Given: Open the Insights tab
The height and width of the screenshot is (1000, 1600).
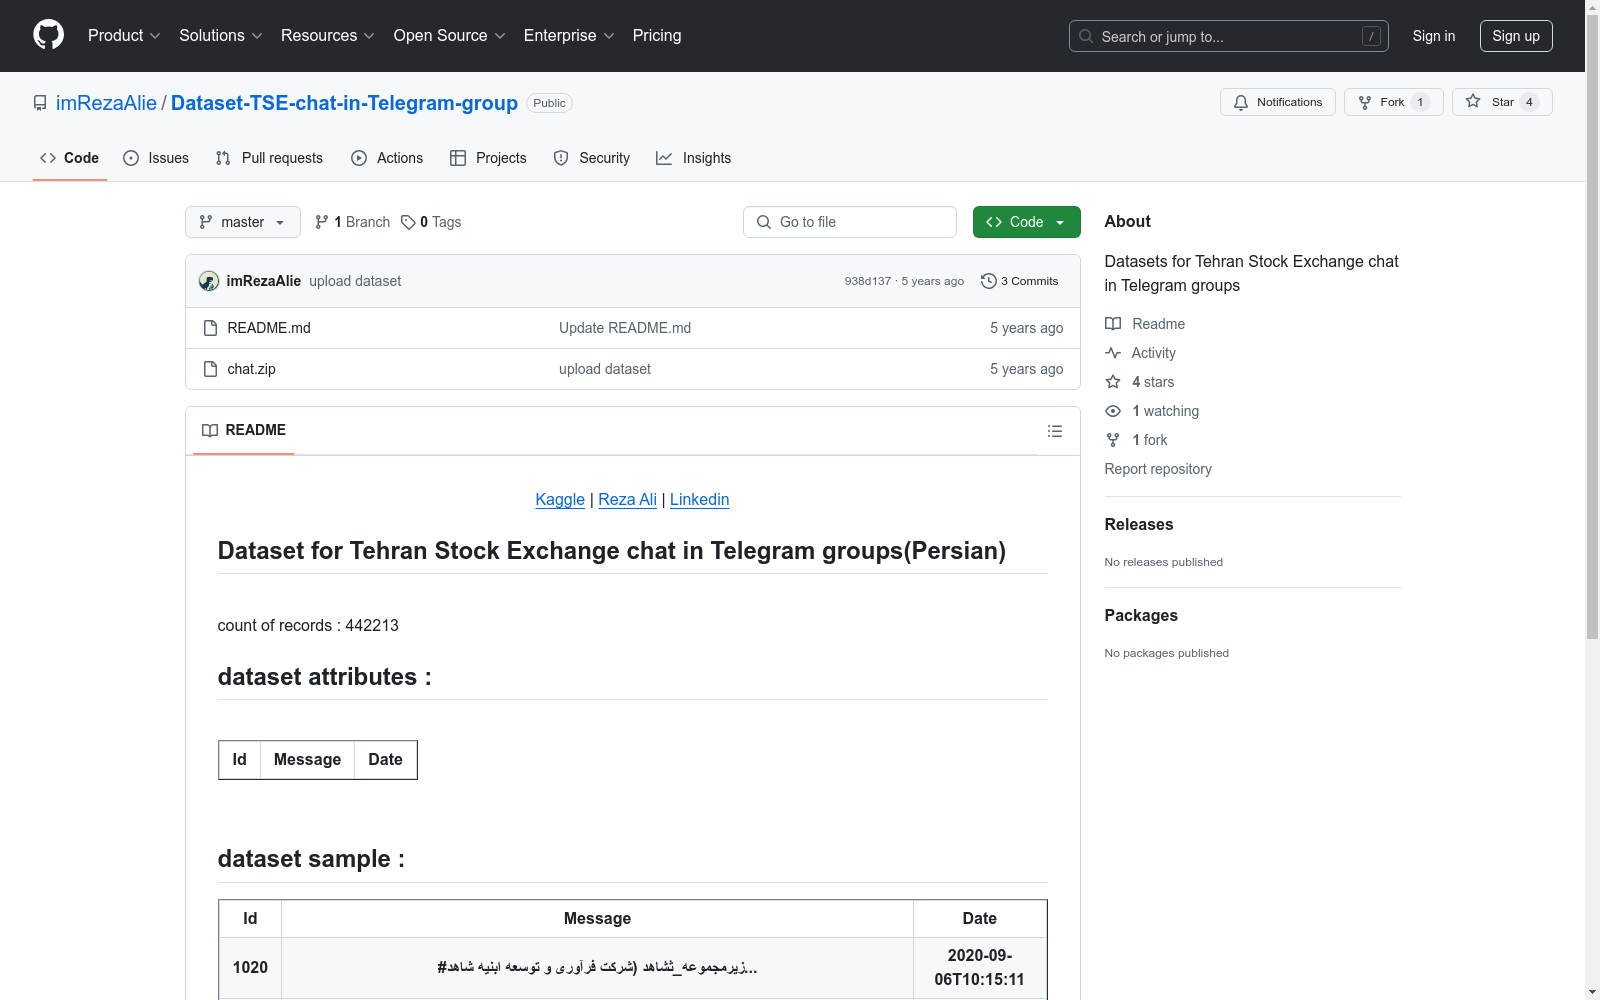Looking at the screenshot, I should 693,158.
